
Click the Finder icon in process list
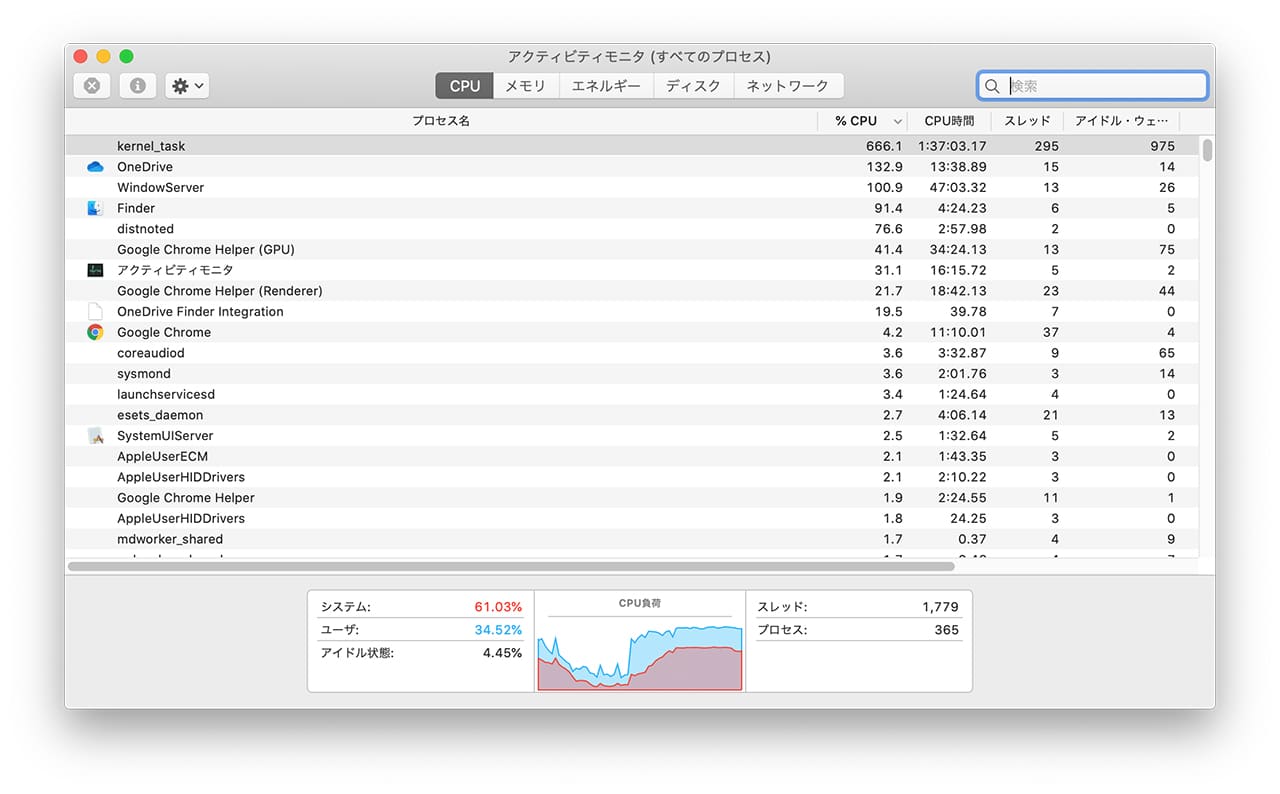95,208
